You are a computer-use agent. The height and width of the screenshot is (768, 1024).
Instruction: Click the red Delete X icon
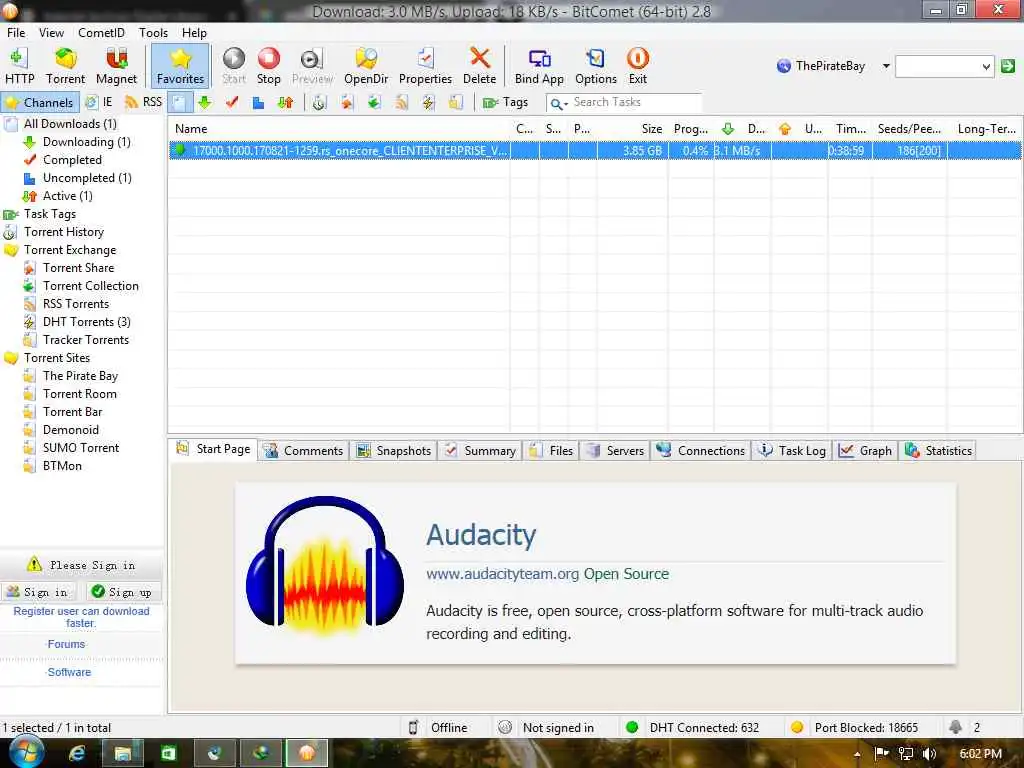pyautogui.click(x=479, y=66)
